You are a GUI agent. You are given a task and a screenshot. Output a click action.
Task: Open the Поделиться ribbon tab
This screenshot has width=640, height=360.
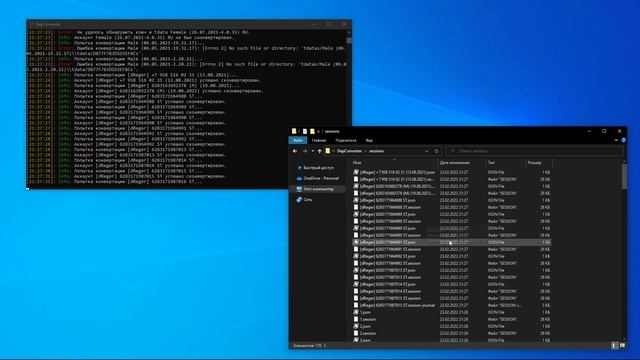tap(346, 140)
